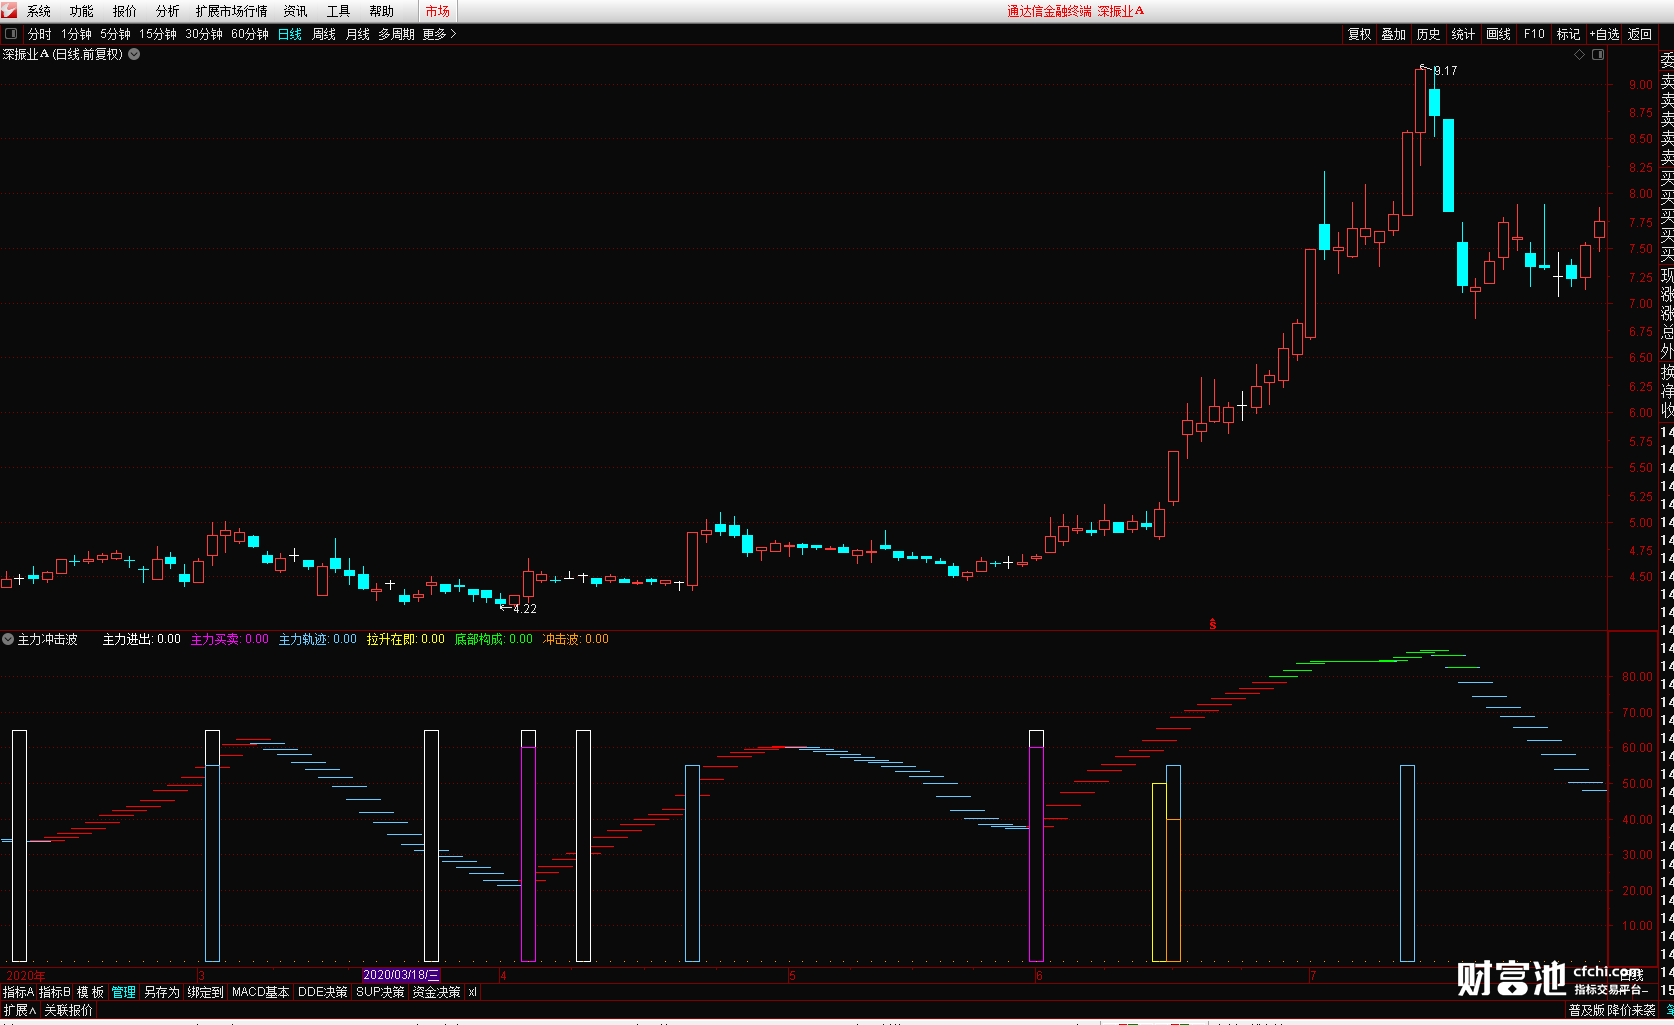Click the 标记 mark button
1674x1025 pixels.
coord(1568,34)
